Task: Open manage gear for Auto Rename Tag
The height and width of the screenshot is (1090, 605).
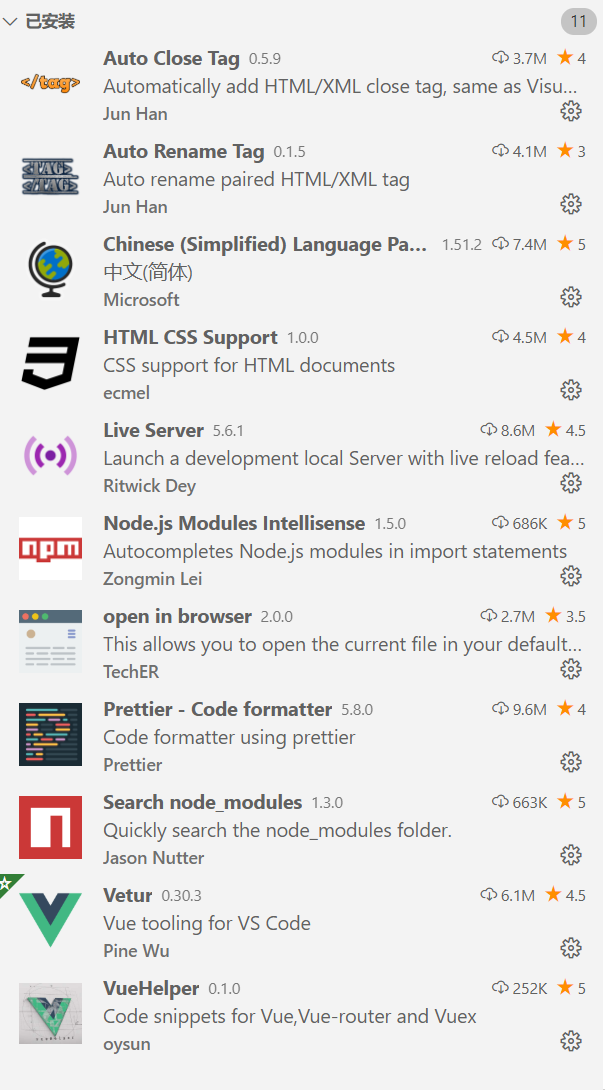Action: [571, 204]
